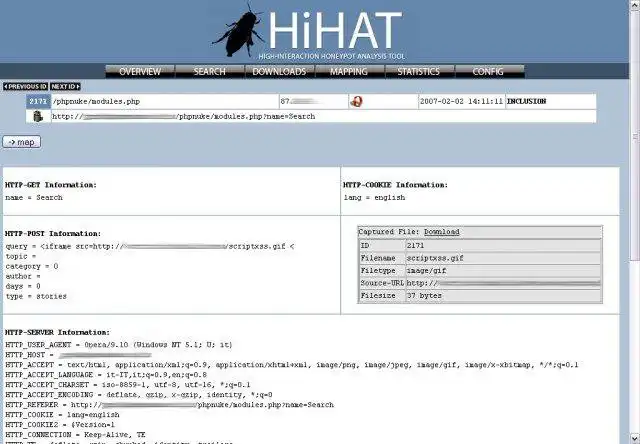Viewport: 640px width, 444px height.
Task: Open the OVERVIEW menu tab
Action: [140, 71]
